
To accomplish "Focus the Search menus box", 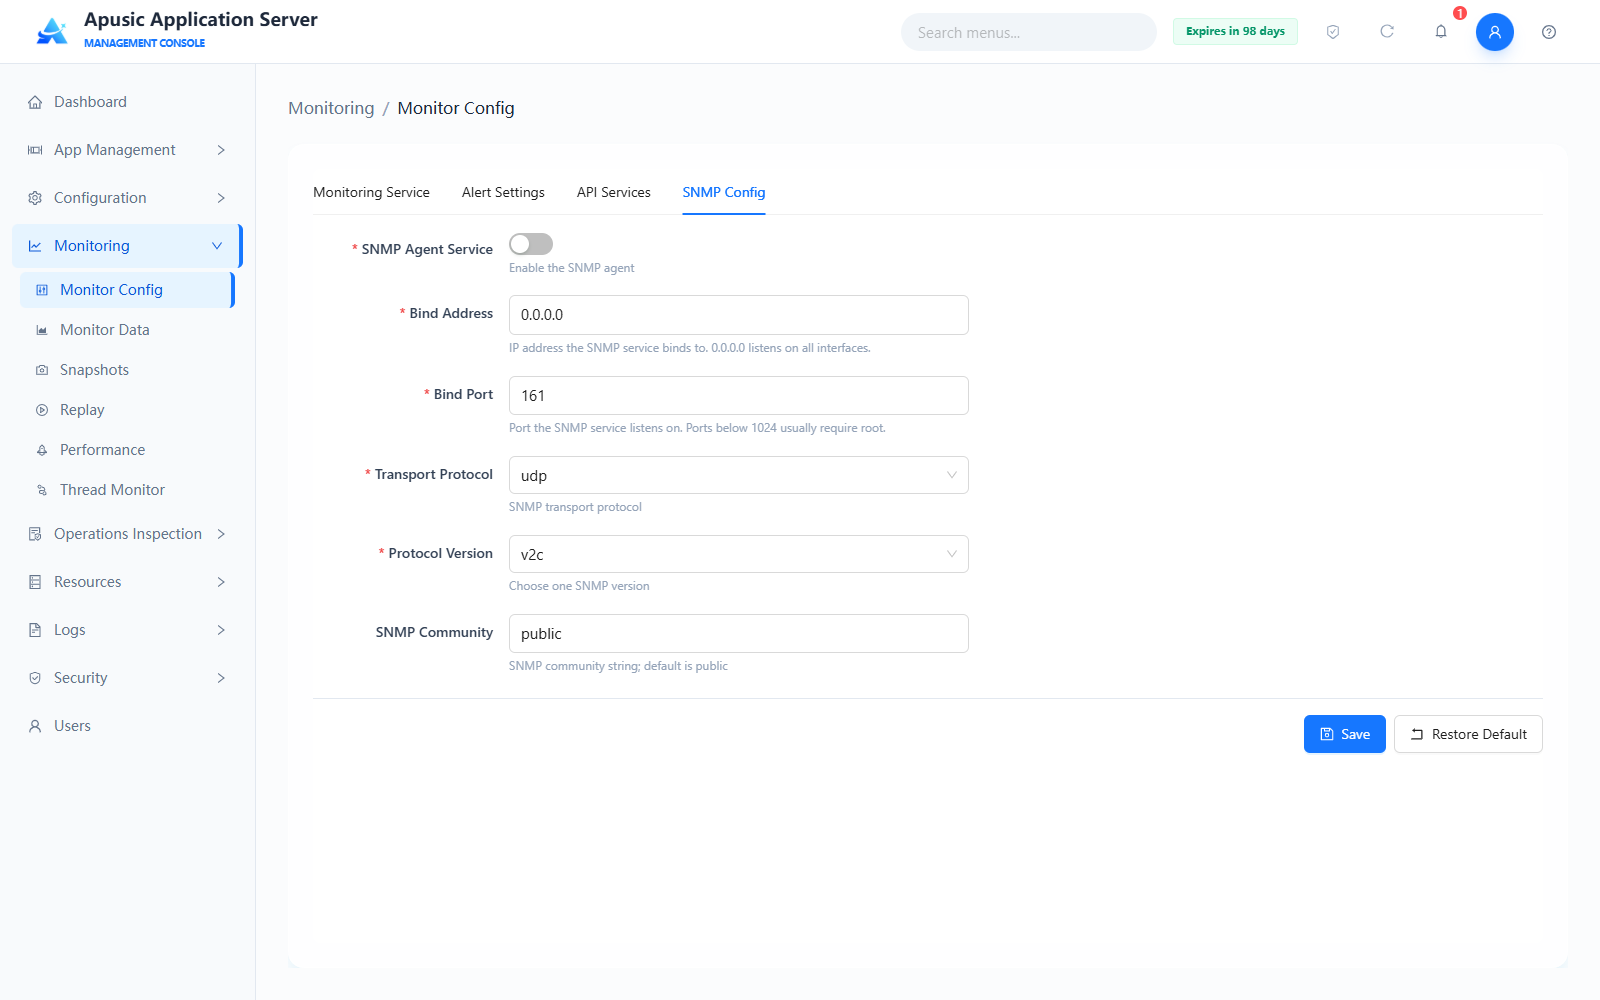I will 1029,32.
